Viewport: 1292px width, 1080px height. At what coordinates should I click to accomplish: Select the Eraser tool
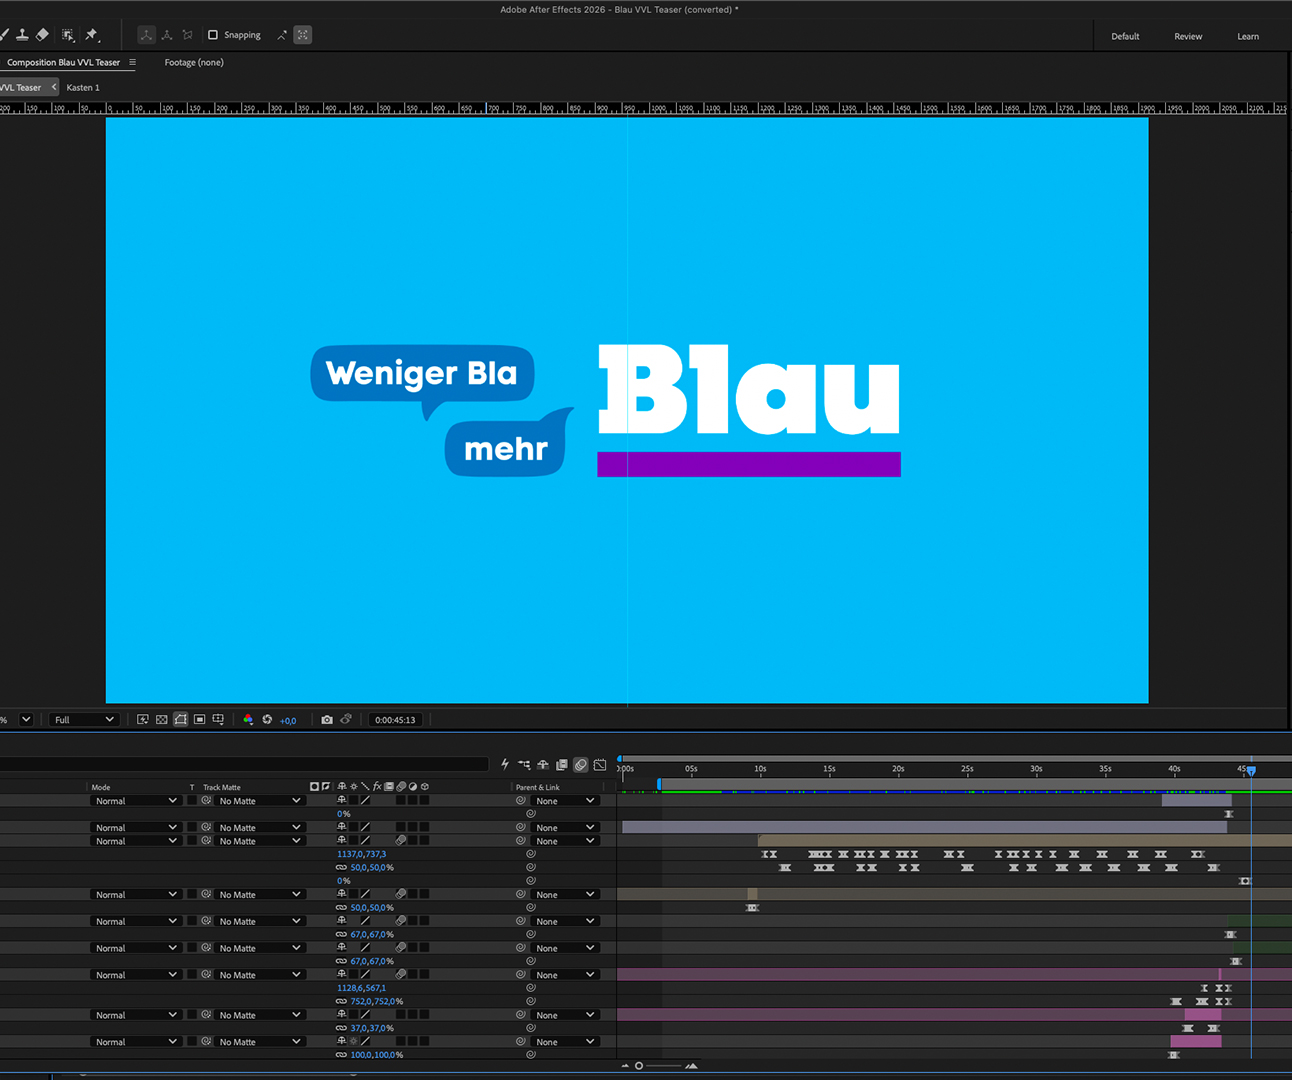pos(42,35)
